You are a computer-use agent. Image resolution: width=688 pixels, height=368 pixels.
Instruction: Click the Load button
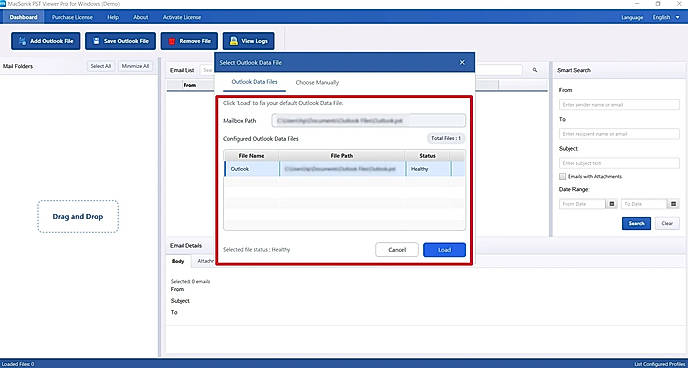coord(444,250)
